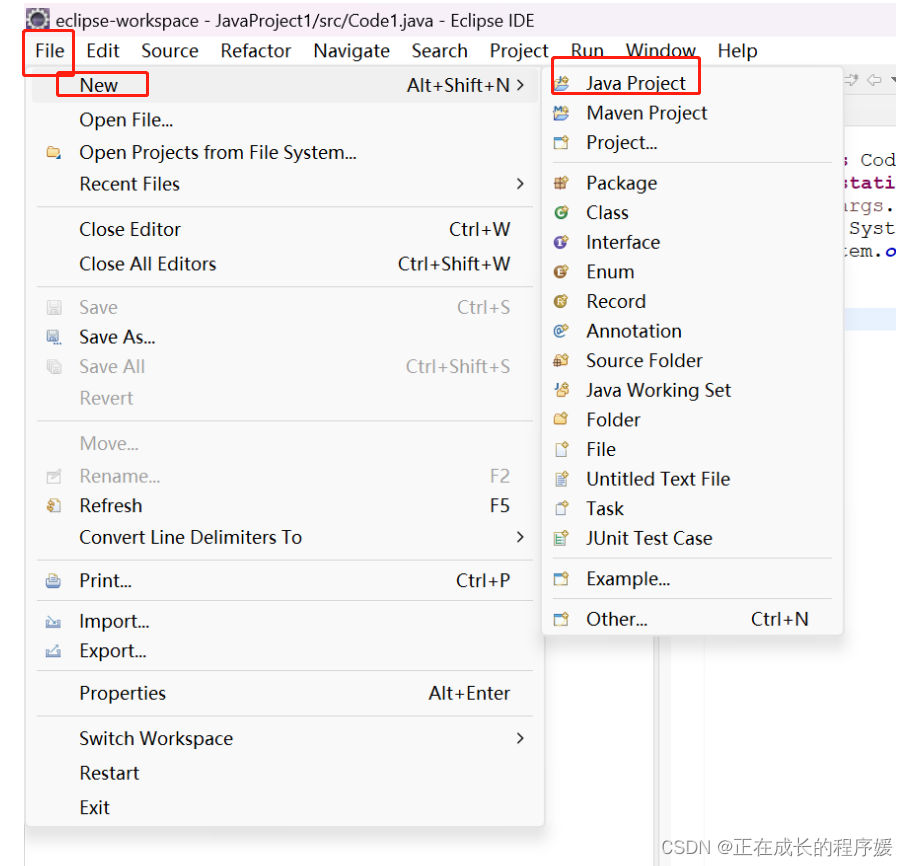908x866 pixels.
Task: Open the Refactor menu
Action: point(255,51)
